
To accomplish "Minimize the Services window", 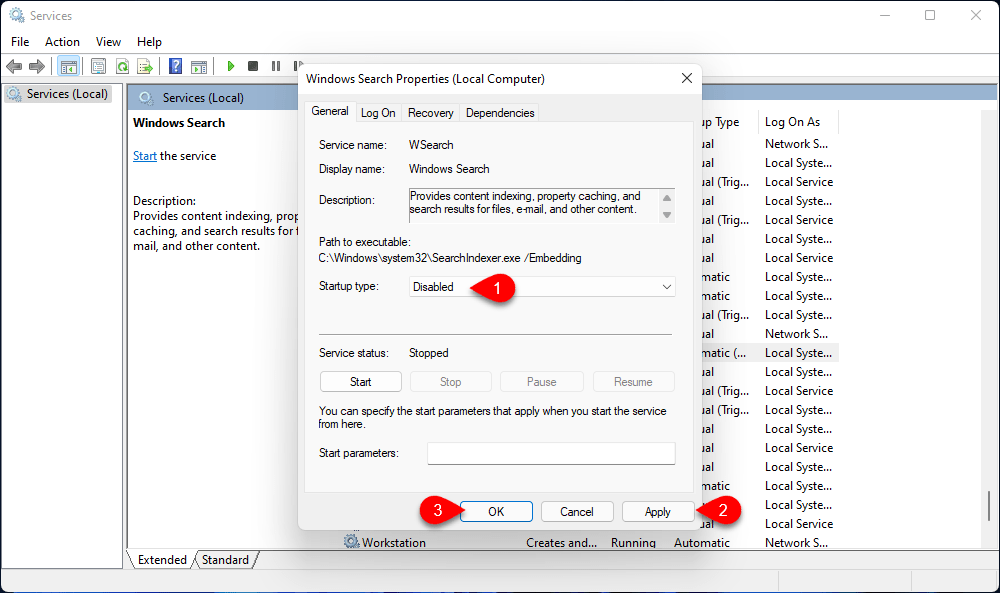I will [x=885, y=15].
